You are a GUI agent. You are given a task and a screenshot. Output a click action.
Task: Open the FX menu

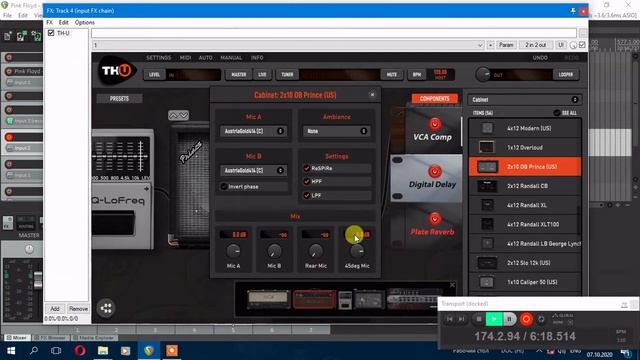click(49, 22)
